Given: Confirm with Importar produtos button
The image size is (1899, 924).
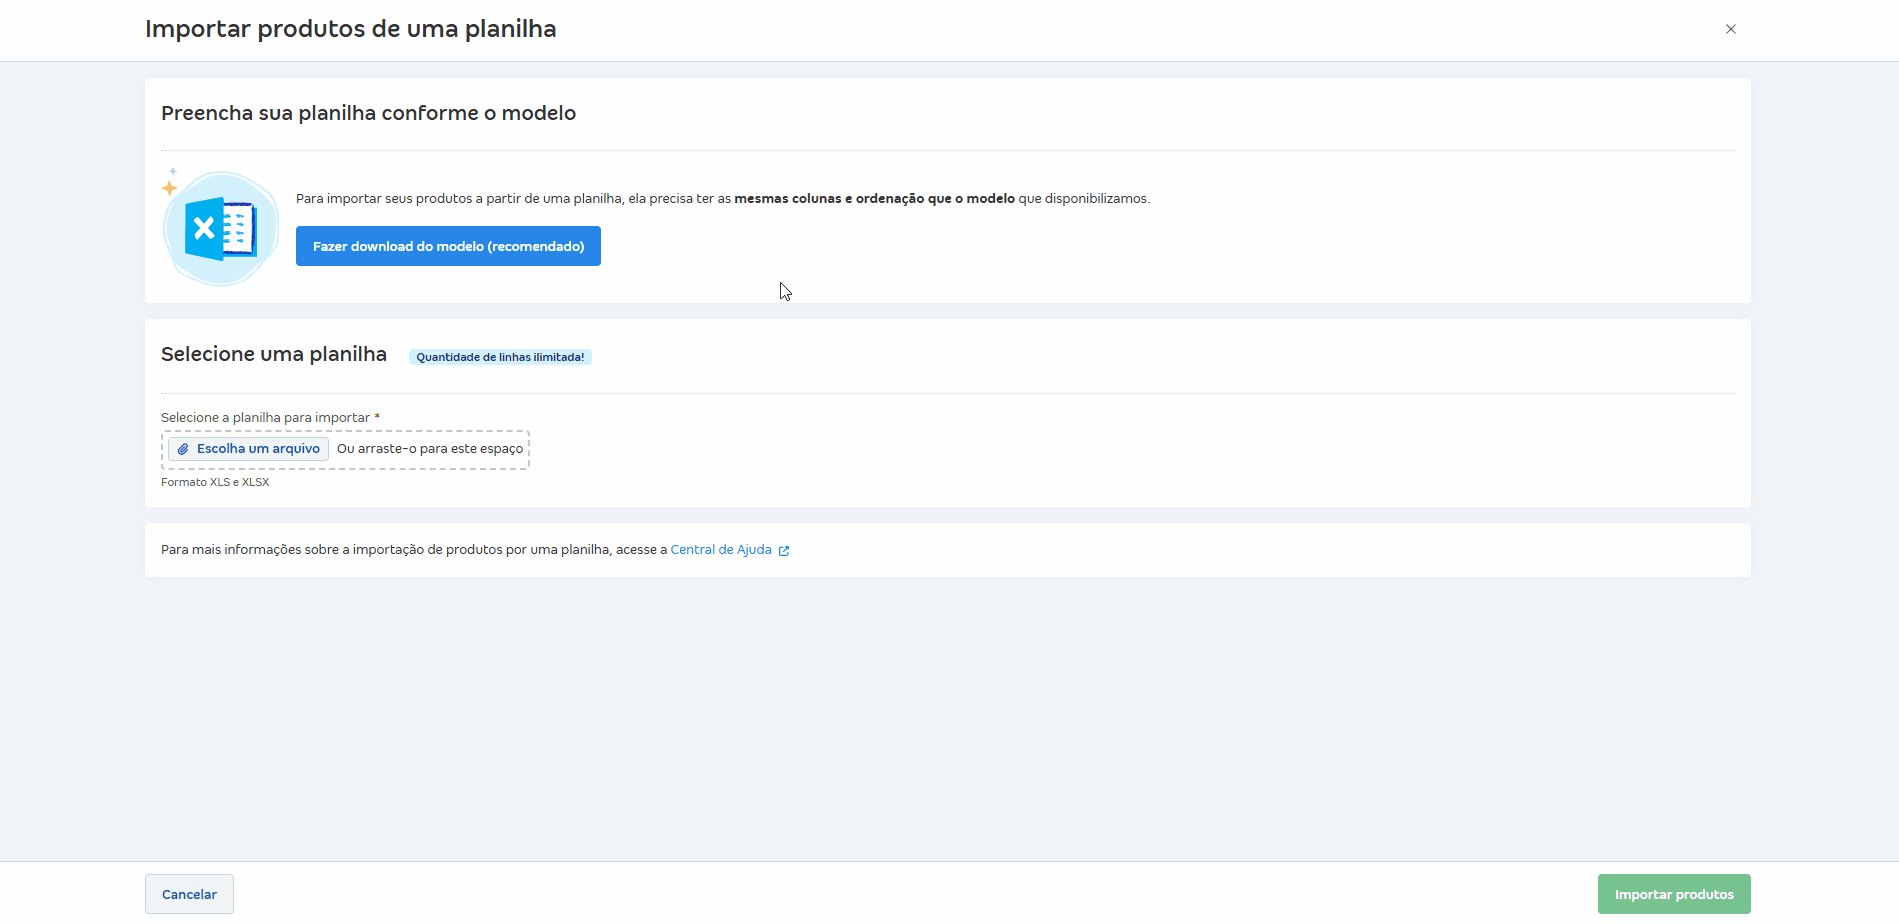Looking at the screenshot, I should click(x=1673, y=894).
